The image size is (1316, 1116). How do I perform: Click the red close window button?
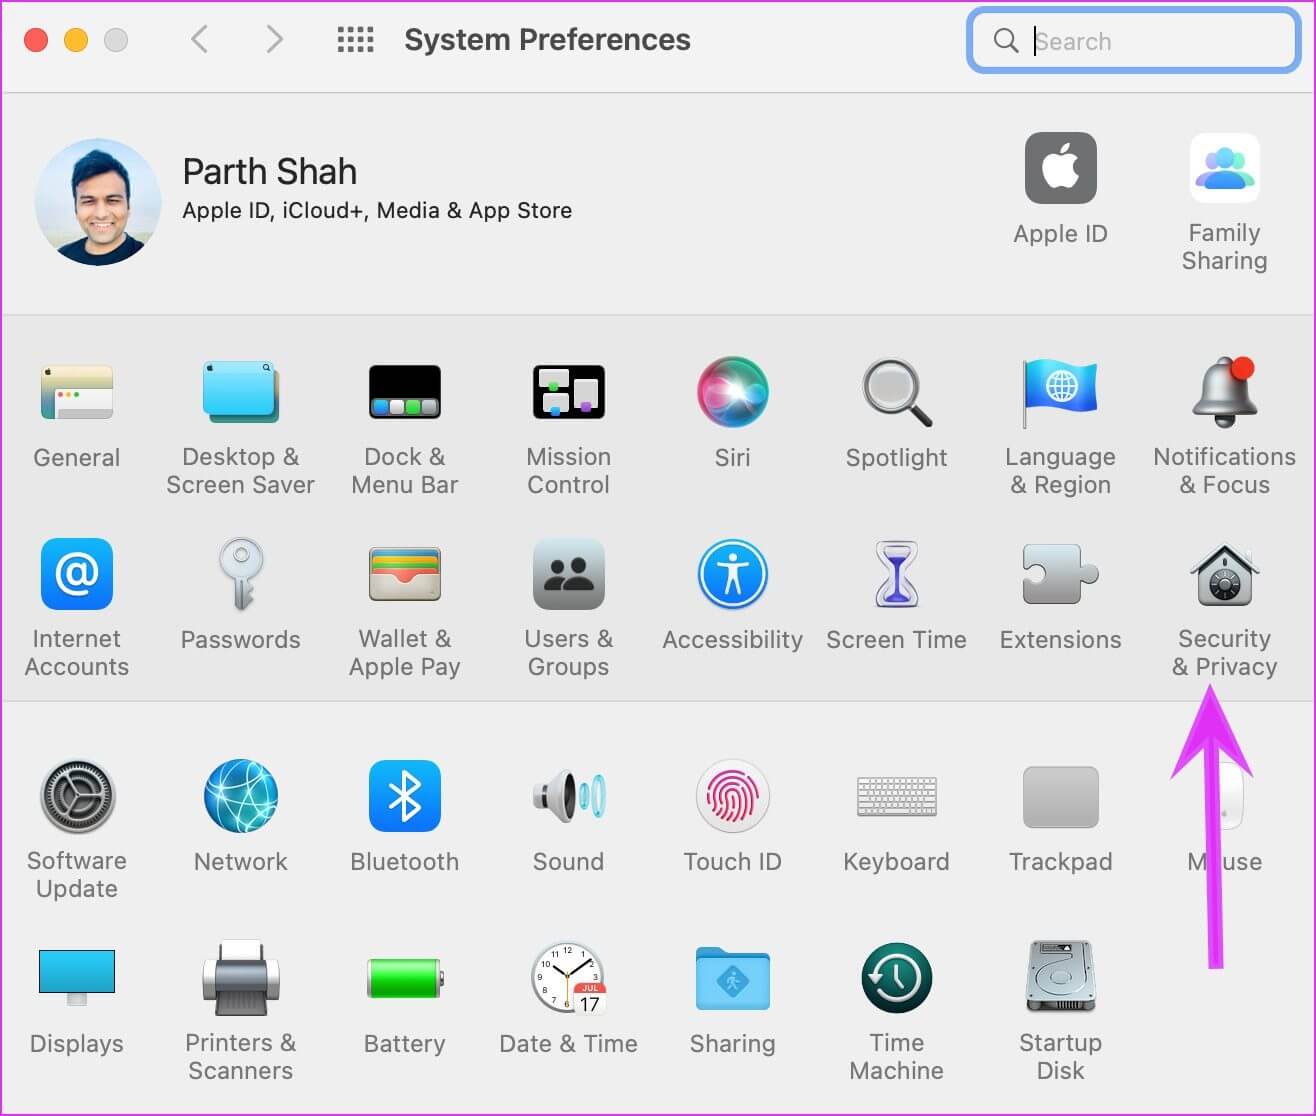coord(36,40)
